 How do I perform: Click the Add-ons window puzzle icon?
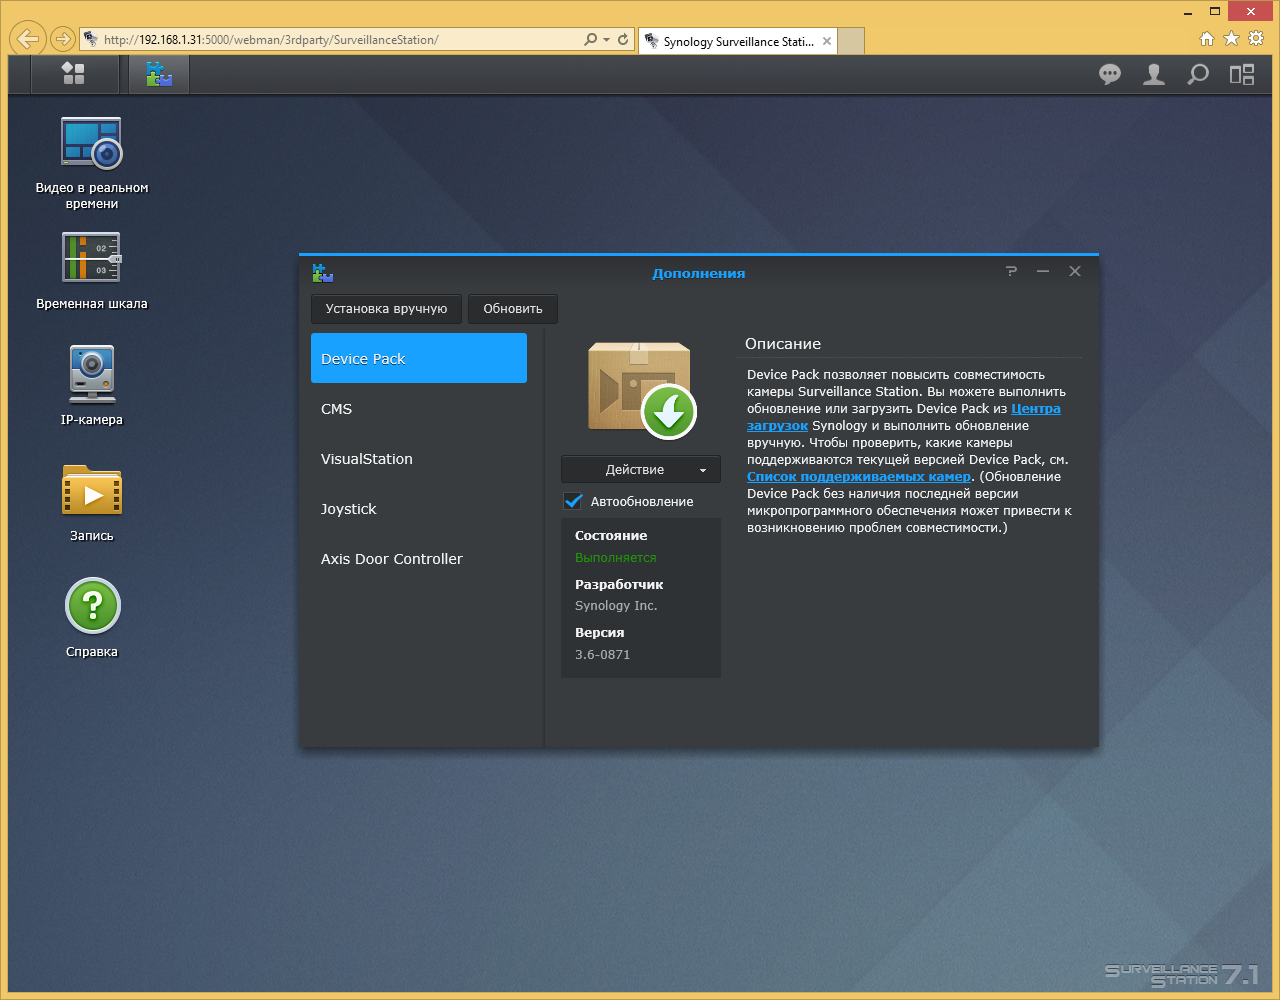coord(322,272)
